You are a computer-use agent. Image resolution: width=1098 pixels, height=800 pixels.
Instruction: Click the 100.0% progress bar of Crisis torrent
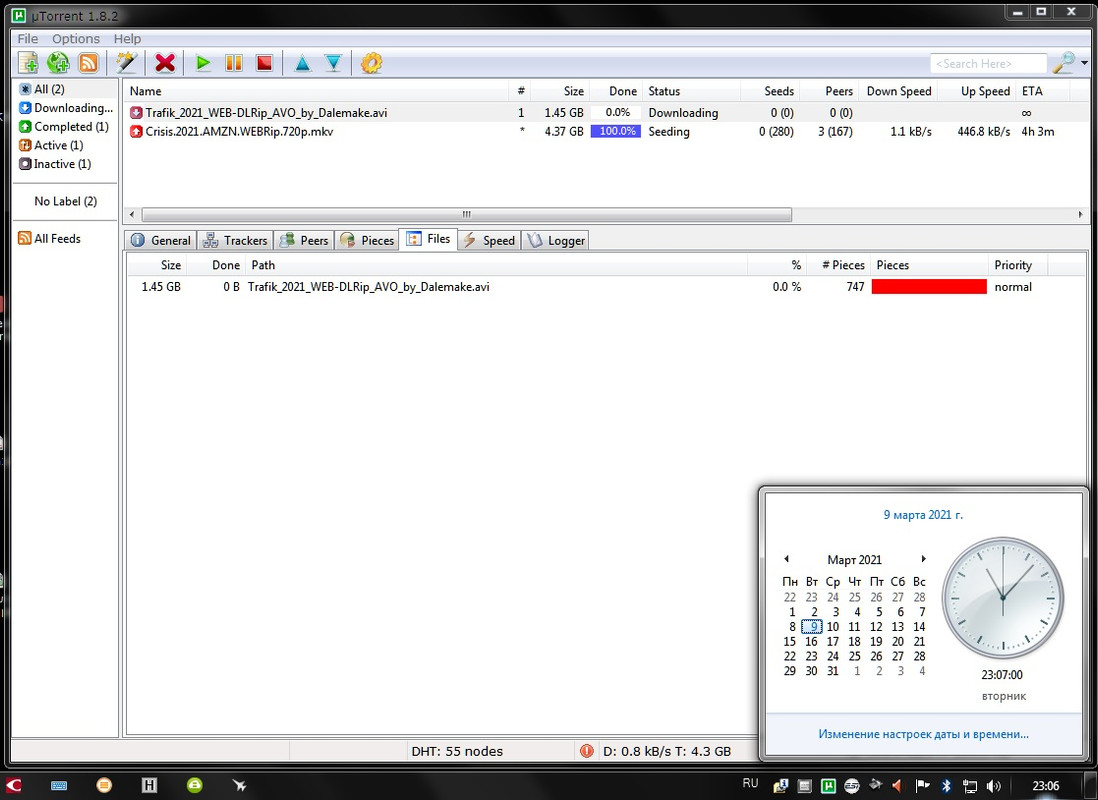(x=616, y=132)
